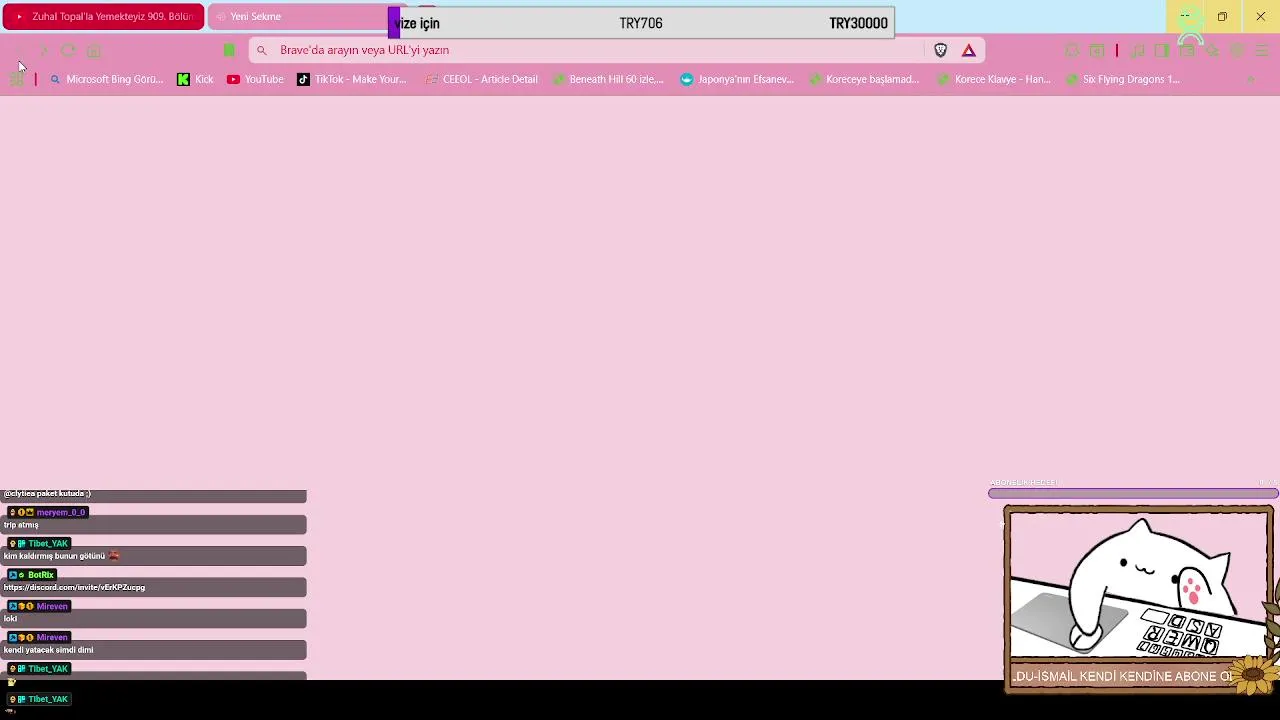
Task: Click the TRY706 donation amount
Action: click(641, 23)
